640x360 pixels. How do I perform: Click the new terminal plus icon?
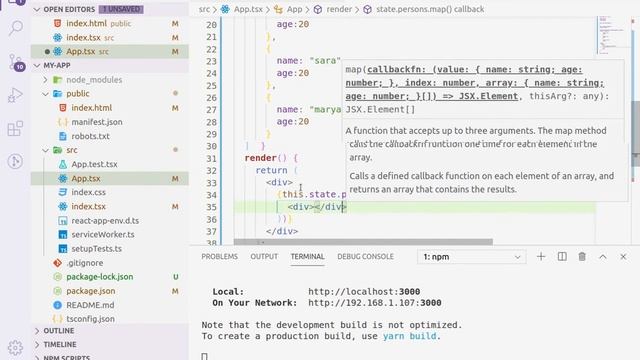[x=541, y=257]
